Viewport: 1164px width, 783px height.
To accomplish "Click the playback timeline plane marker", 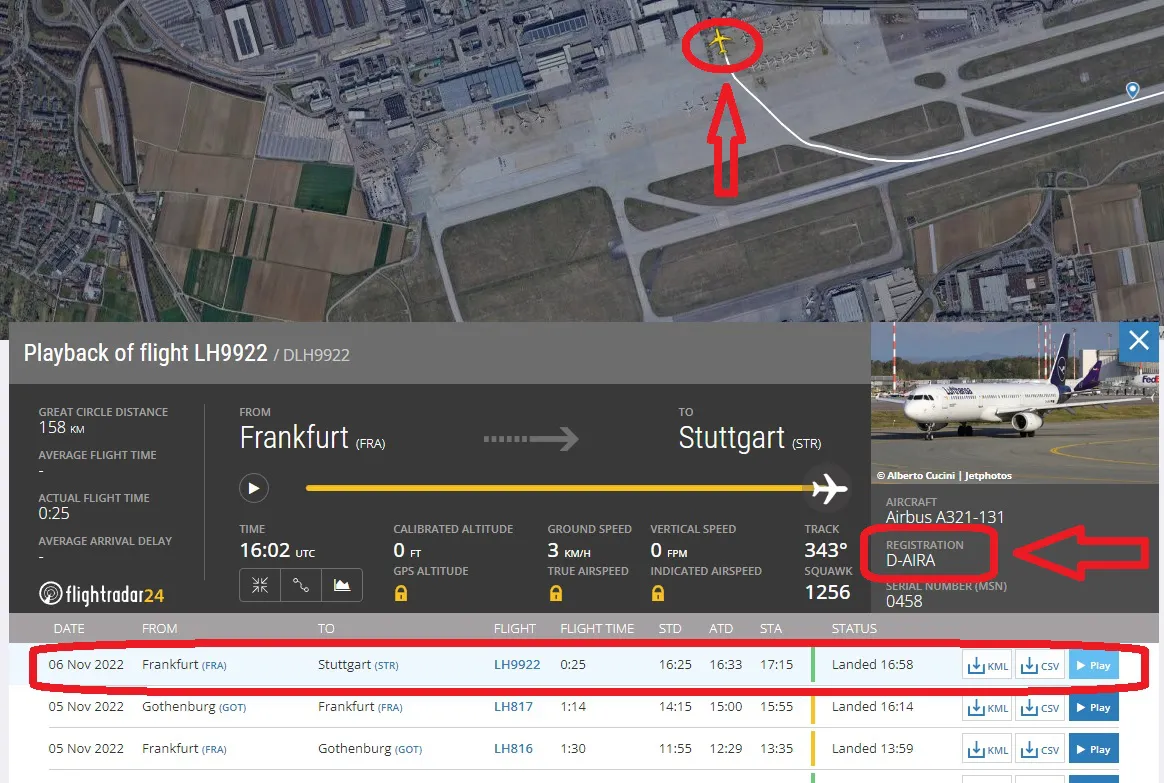I will (x=829, y=489).
